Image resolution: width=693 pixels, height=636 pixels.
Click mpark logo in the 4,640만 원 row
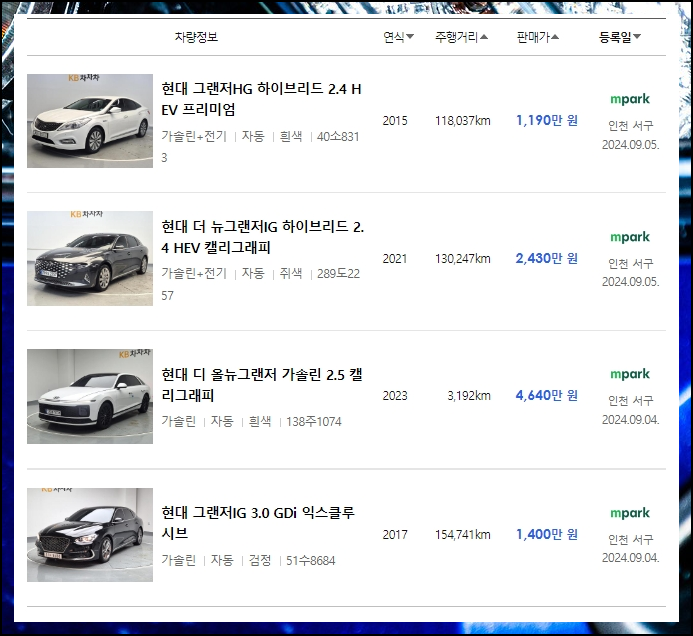click(x=630, y=374)
